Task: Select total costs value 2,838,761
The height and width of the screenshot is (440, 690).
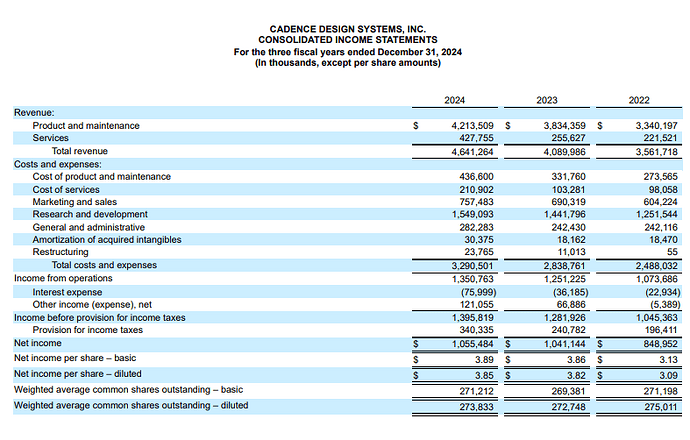Action: pyautogui.click(x=565, y=266)
